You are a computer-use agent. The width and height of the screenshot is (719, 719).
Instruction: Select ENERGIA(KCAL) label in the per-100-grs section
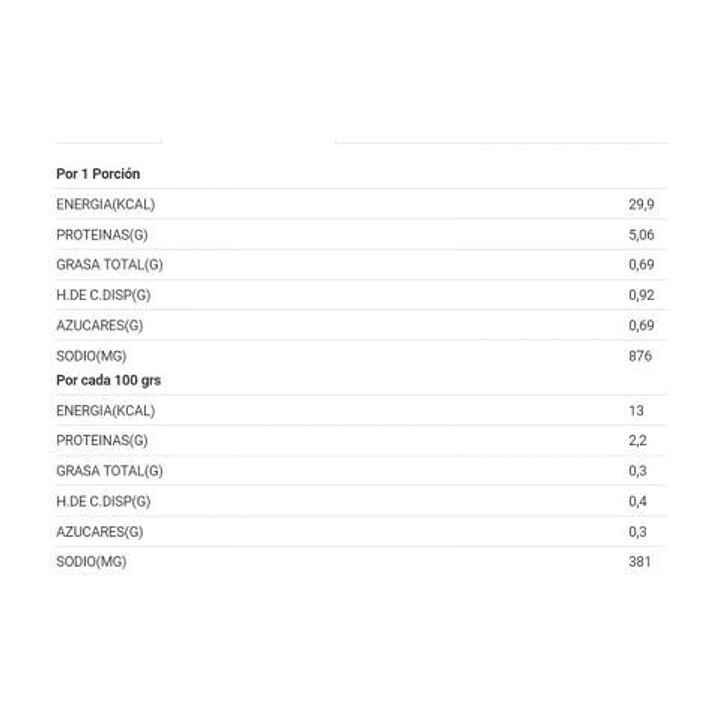click(x=105, y=411)
